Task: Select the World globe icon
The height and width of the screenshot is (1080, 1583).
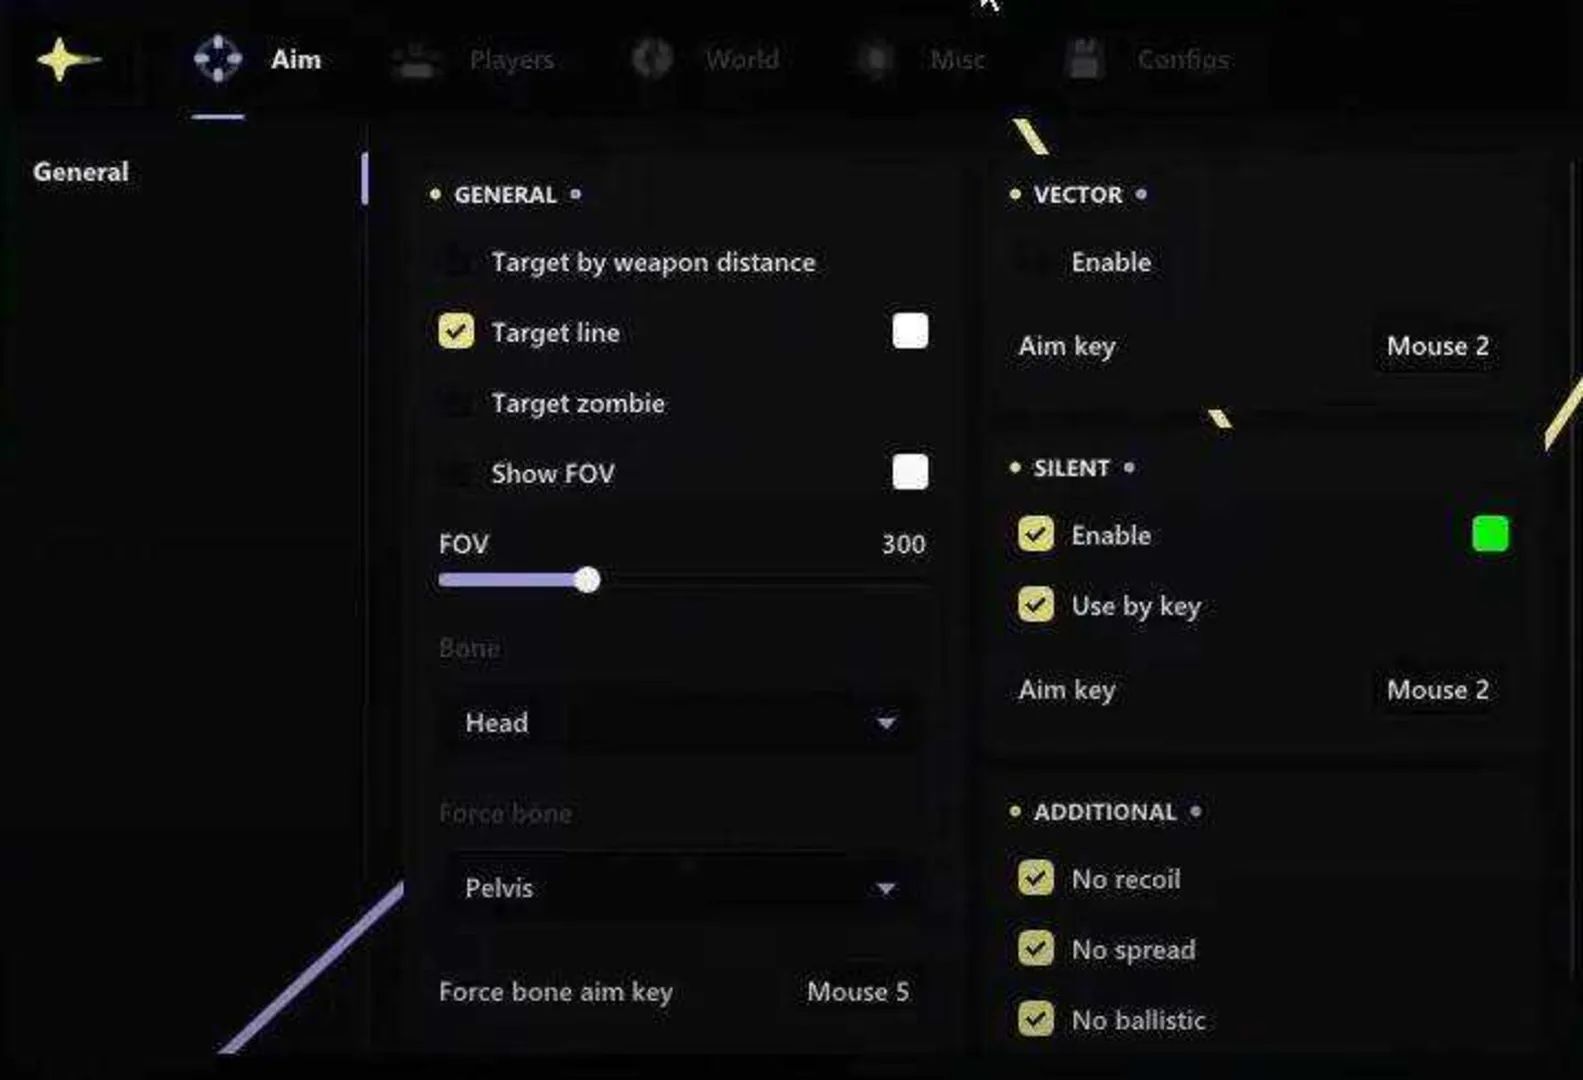Action: click(x=652, y=59)
